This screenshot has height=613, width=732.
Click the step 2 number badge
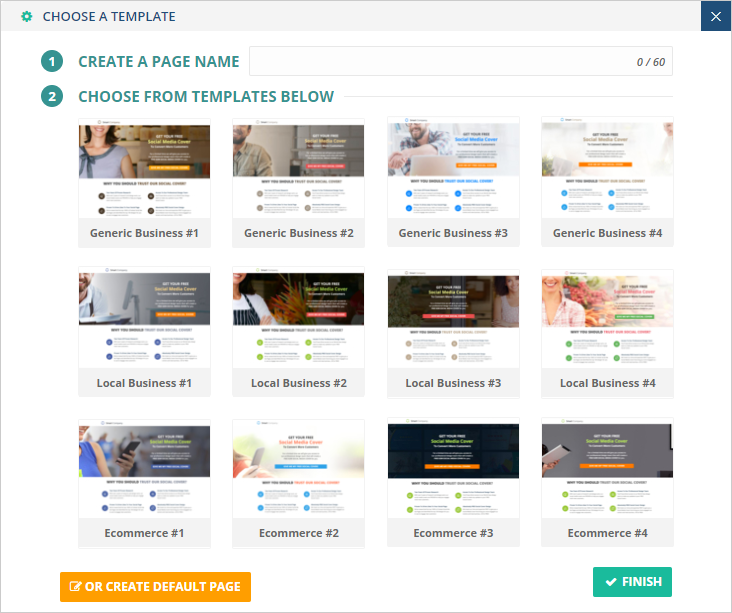click(x=52, y=97)
